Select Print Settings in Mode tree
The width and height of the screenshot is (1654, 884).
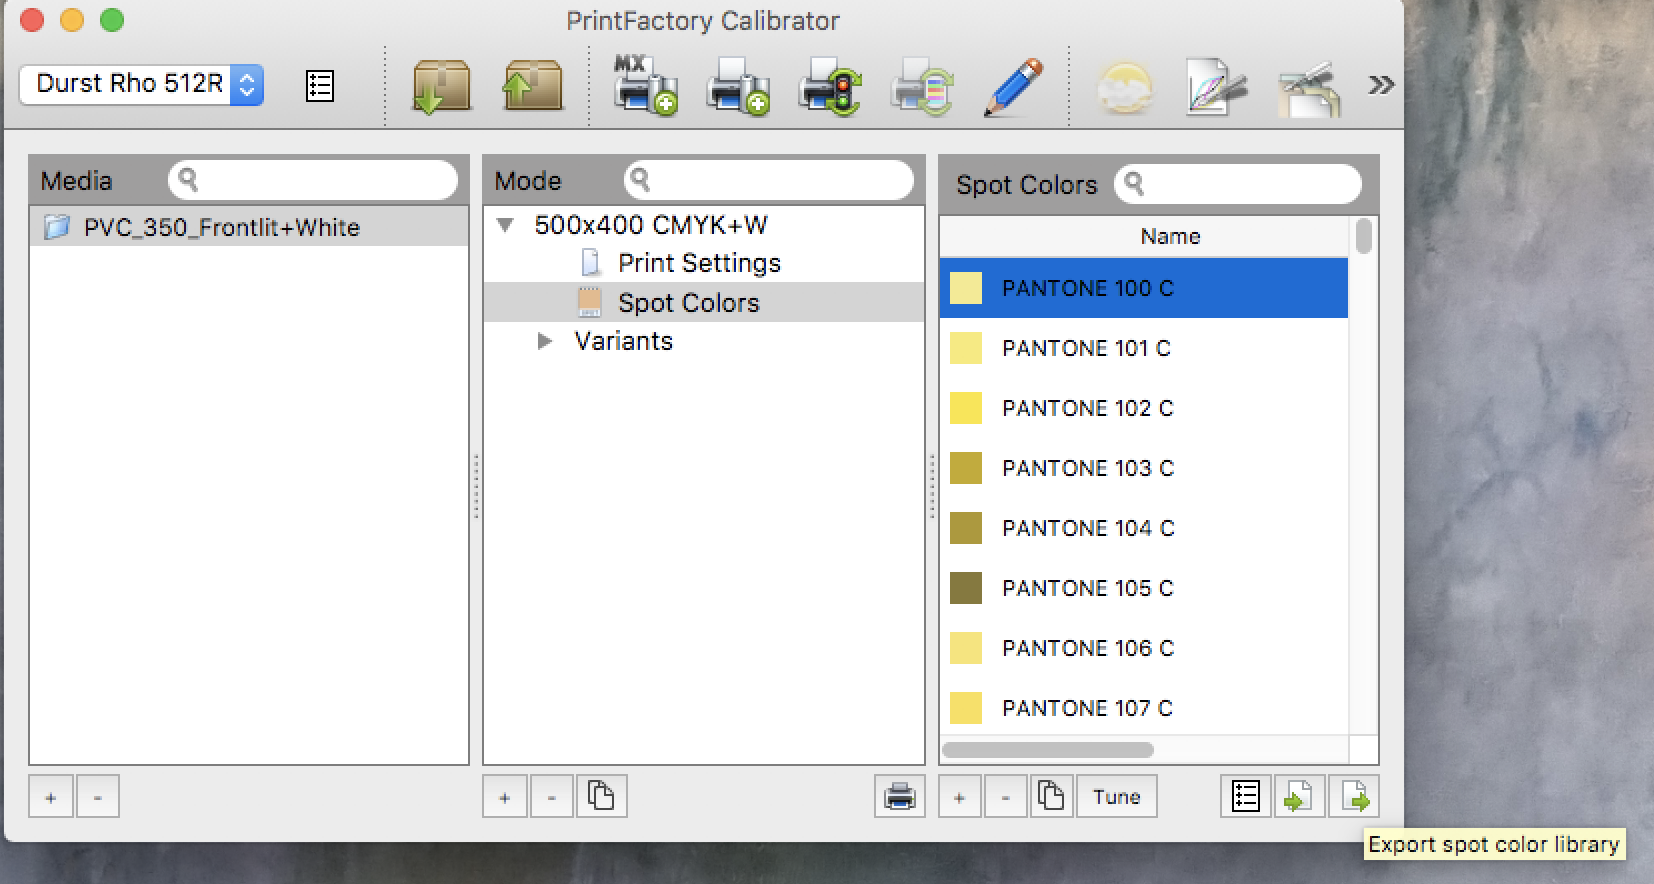tap(699, 263)
